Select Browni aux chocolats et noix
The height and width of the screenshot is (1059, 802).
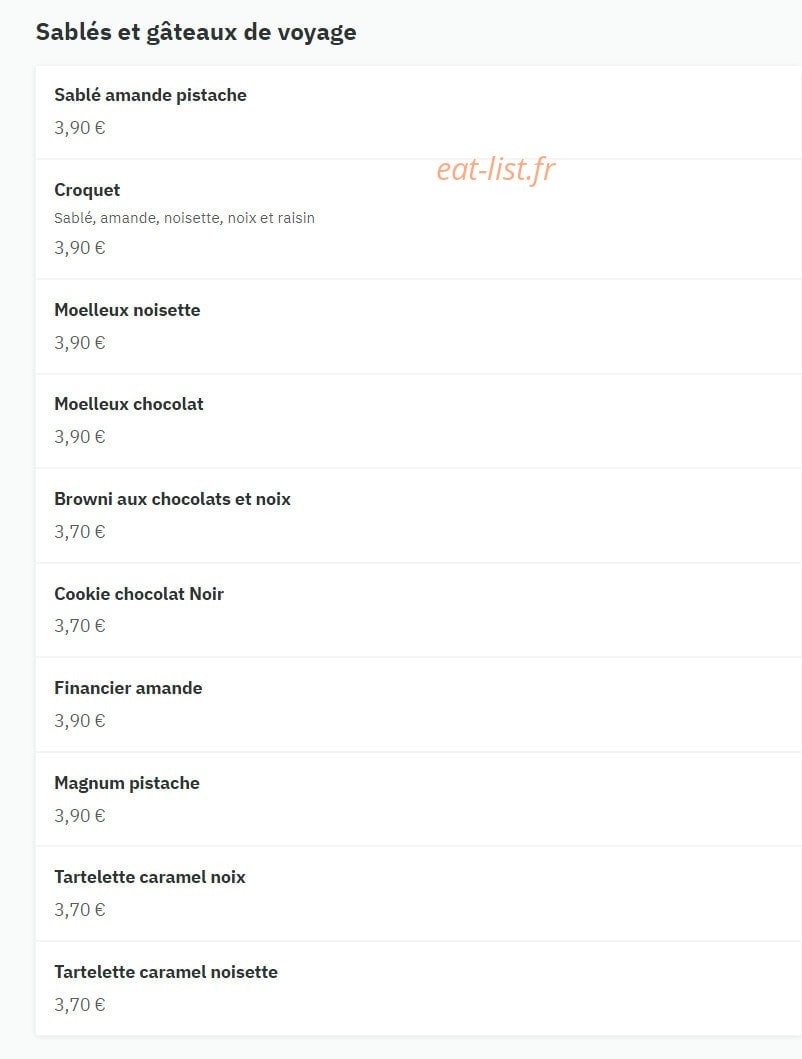(x=418, y=515)
